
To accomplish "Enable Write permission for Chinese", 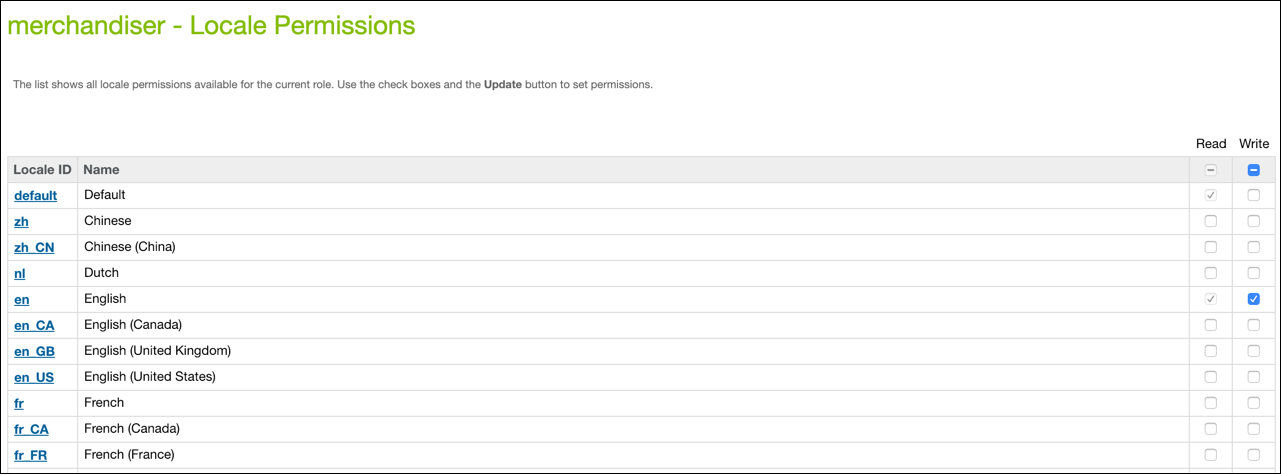I will (1254, 221).
